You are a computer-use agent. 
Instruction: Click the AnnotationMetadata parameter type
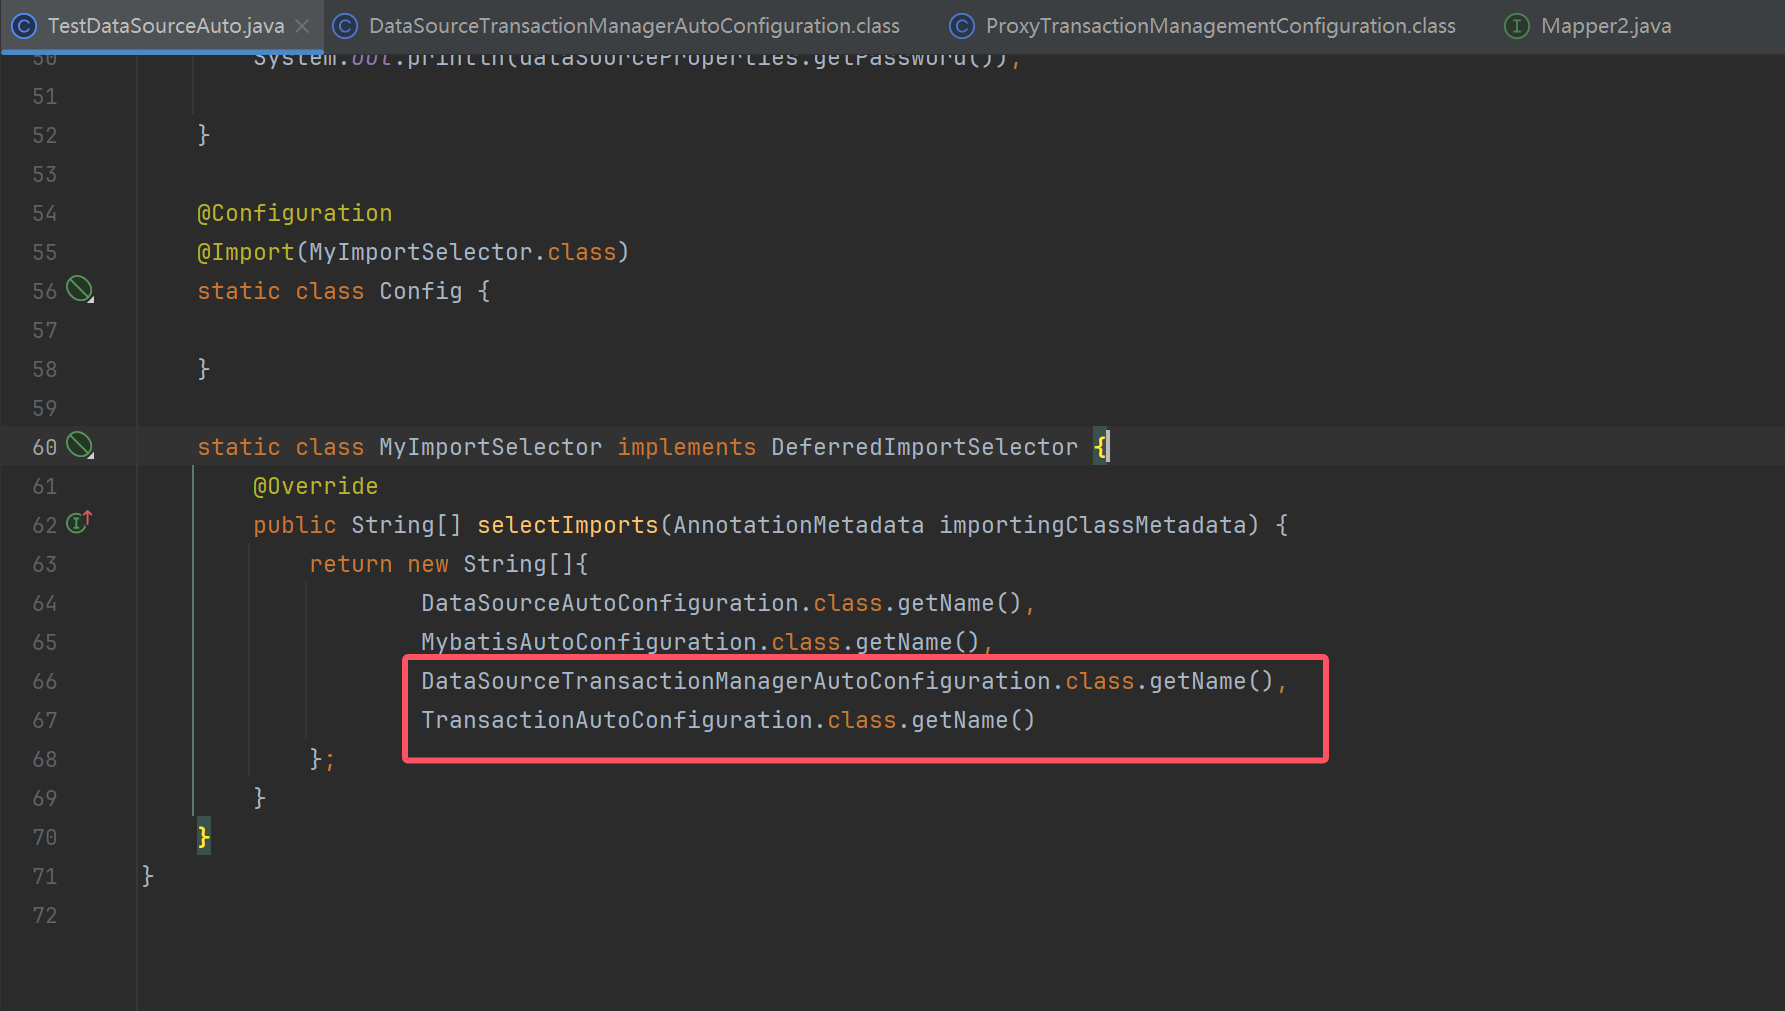tap(799, 525)
